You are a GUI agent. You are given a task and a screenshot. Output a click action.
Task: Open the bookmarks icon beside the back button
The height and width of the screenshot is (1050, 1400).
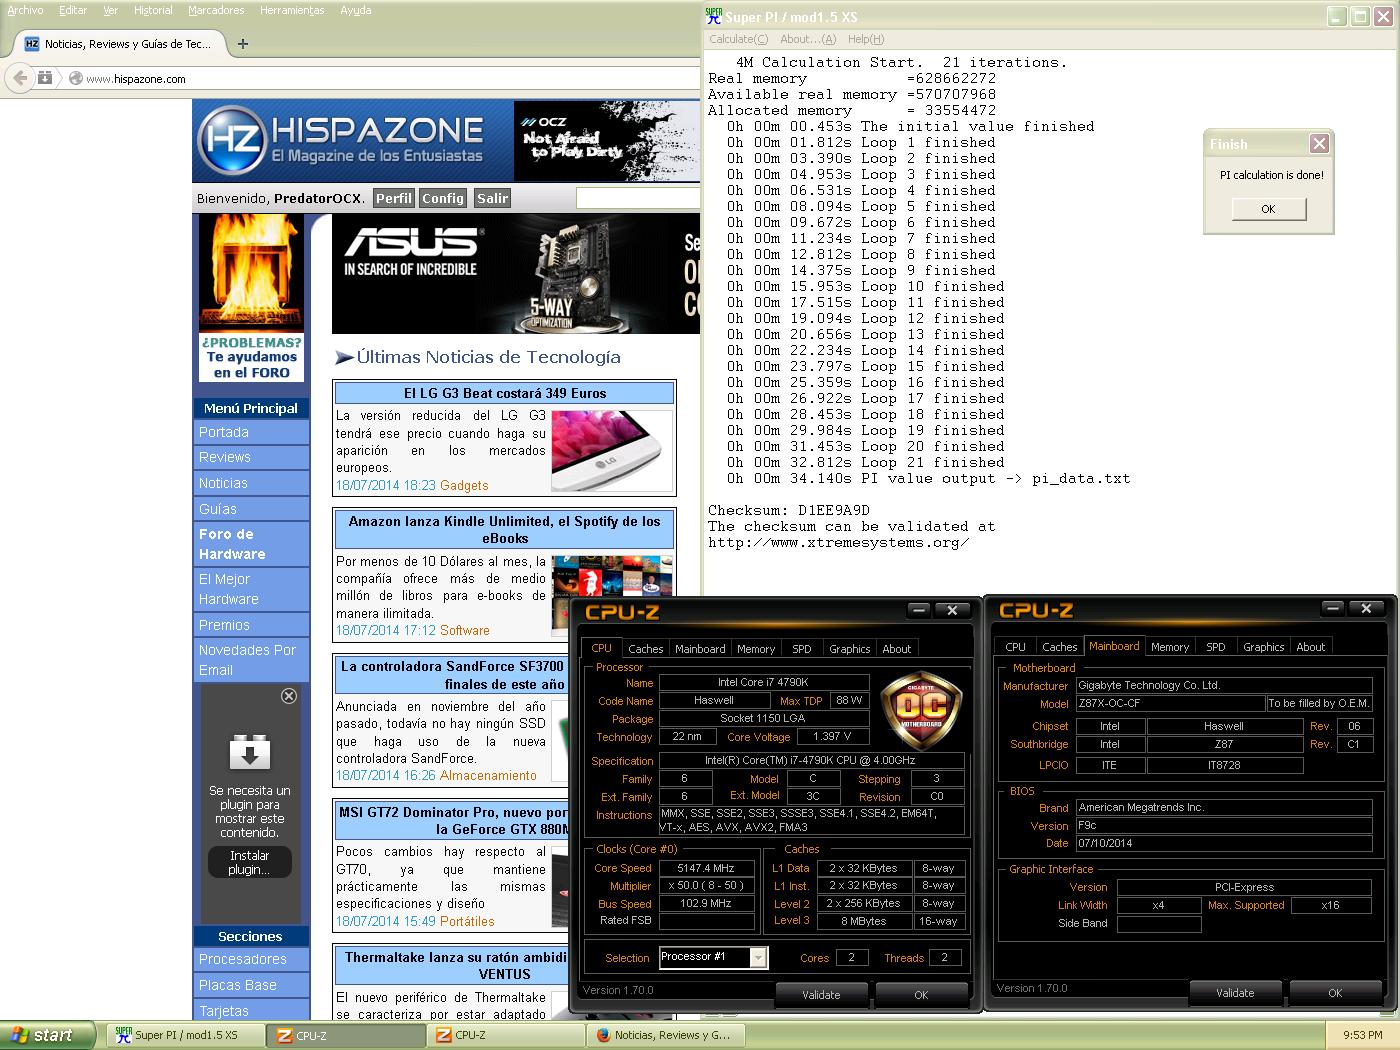point(45,78)
